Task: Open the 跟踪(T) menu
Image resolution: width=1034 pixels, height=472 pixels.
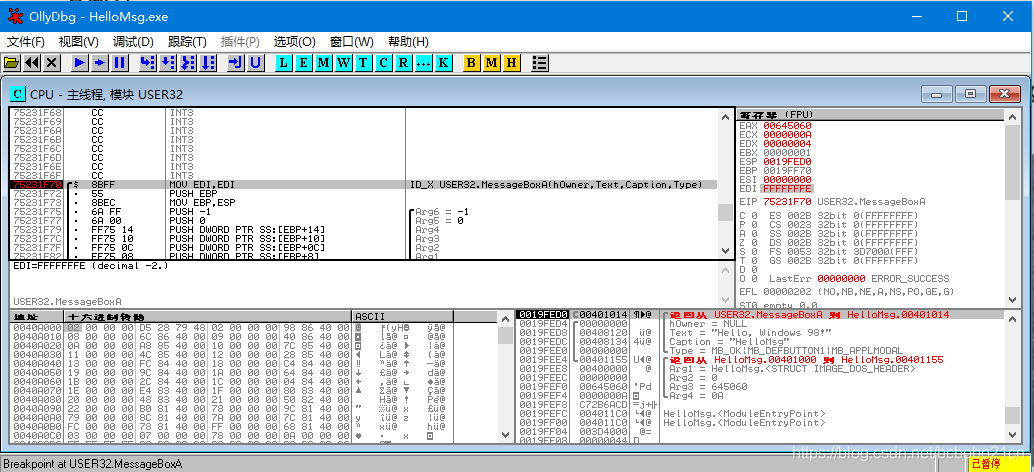Action: [187, 42]
